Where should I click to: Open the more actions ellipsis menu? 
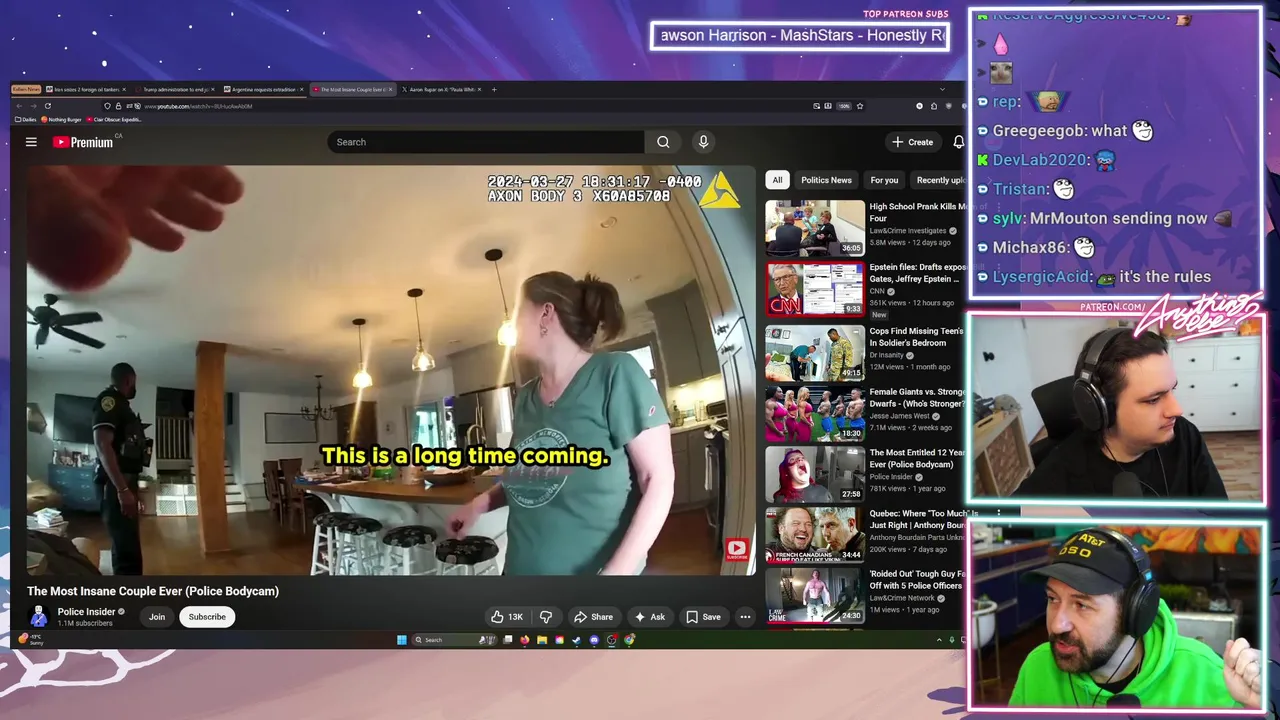coord(745,617)
